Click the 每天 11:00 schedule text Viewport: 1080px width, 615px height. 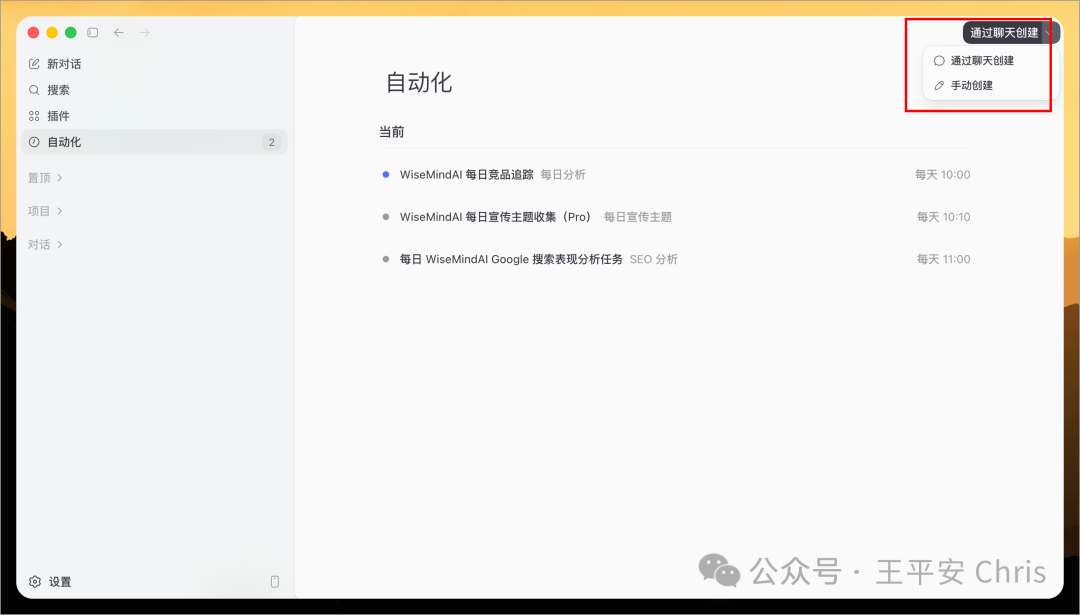point(943,260)
